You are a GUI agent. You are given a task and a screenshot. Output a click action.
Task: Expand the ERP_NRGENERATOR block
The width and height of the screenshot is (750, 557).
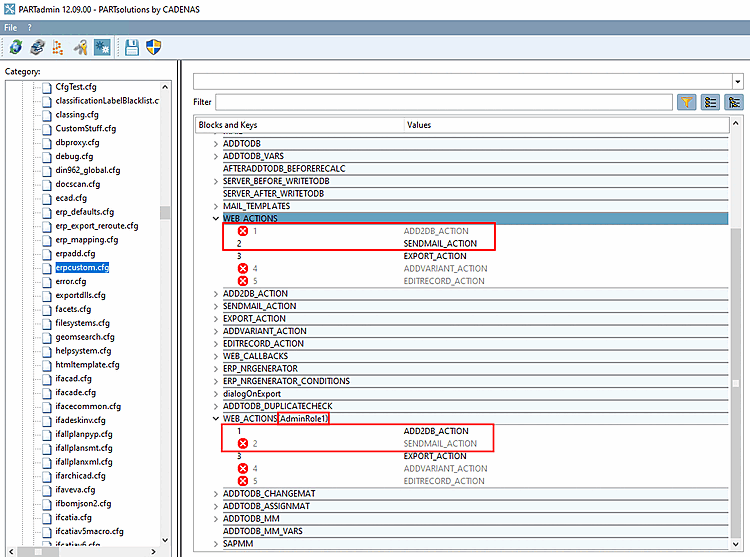point(216,369)
